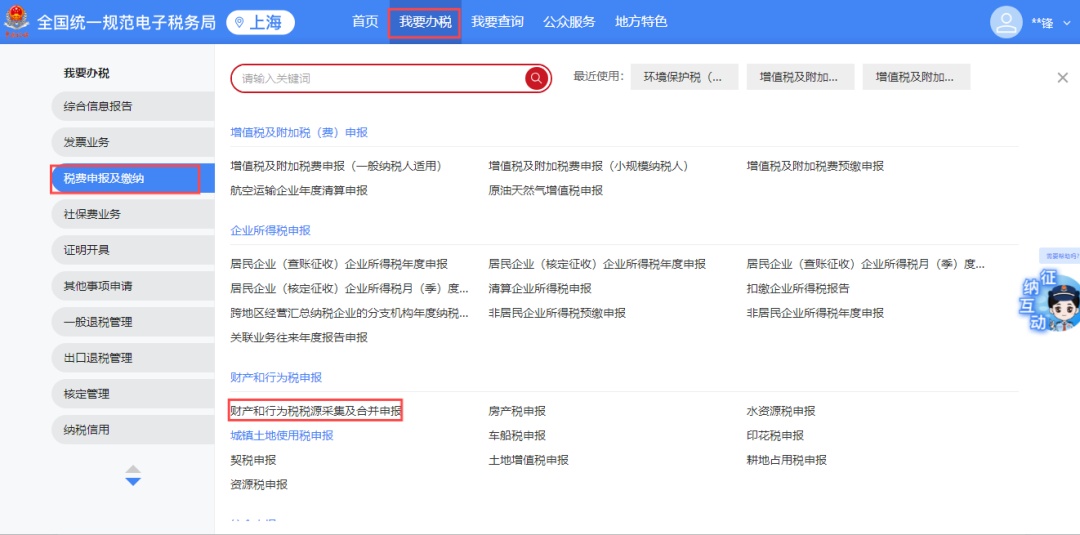This screenshot has width=1080, height=535.
Task: Expand sidebar list with down arrow
Action: pyautogui.click(x=133, y=481)
